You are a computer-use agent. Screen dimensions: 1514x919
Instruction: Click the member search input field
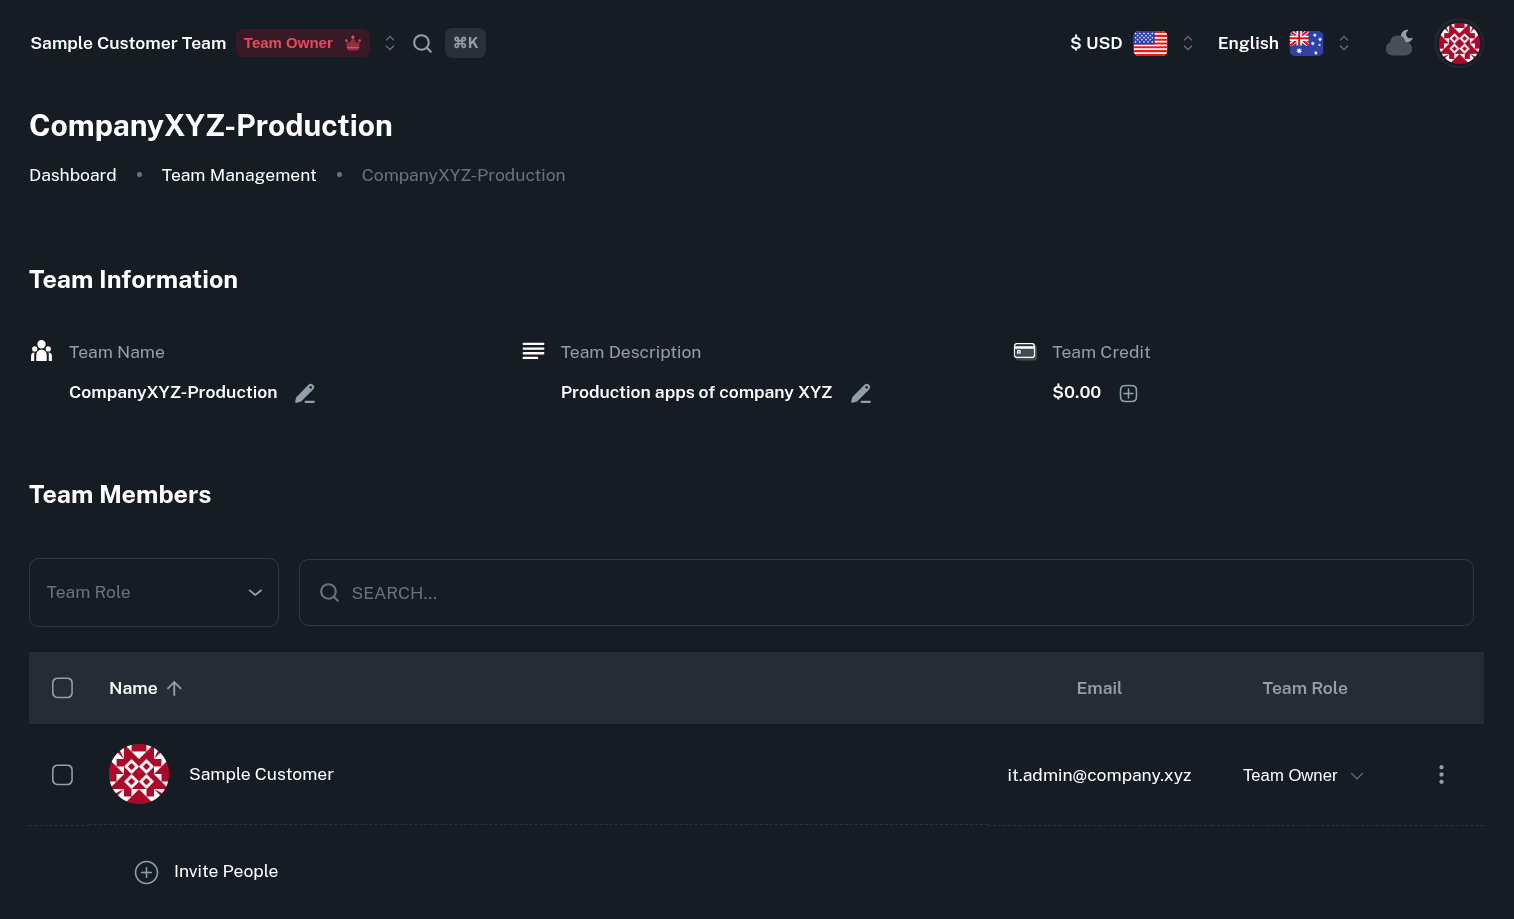click(x=886, y=593)
